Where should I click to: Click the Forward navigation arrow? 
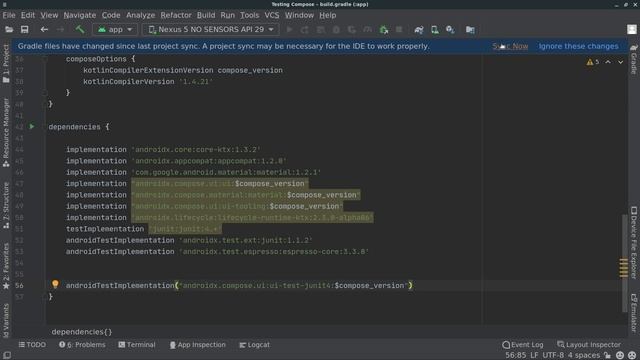(60, 29)
